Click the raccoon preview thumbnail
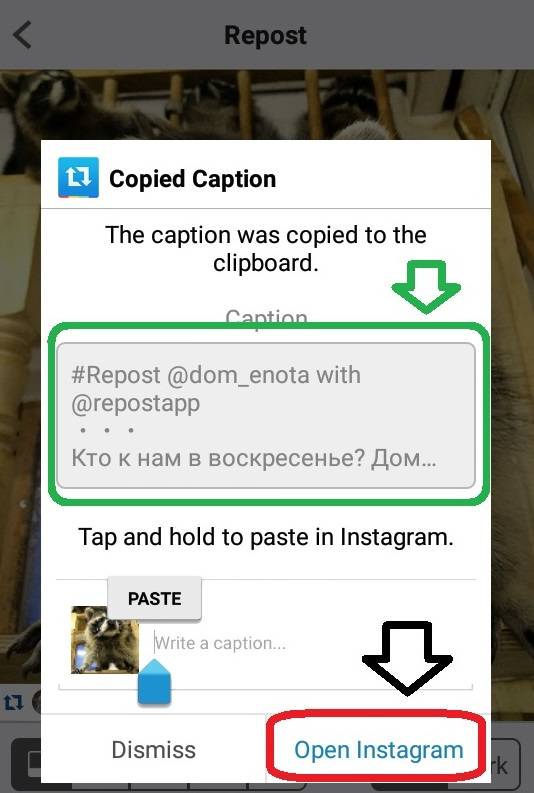The width and height of the screenshot is (534, 793). [105, 640]
